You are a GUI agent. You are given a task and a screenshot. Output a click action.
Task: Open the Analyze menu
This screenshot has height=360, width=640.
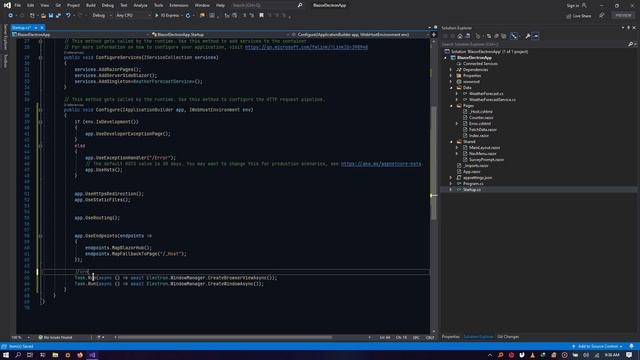(x=140, y=5)
